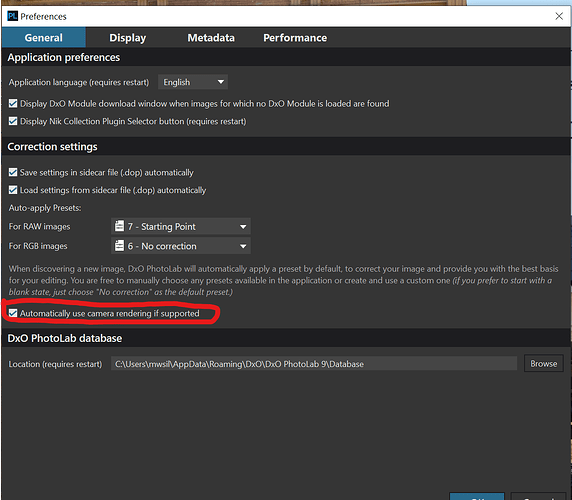Switch to the Display tab
The height and width of the screenshot is (500, 572).
[128, 38]
